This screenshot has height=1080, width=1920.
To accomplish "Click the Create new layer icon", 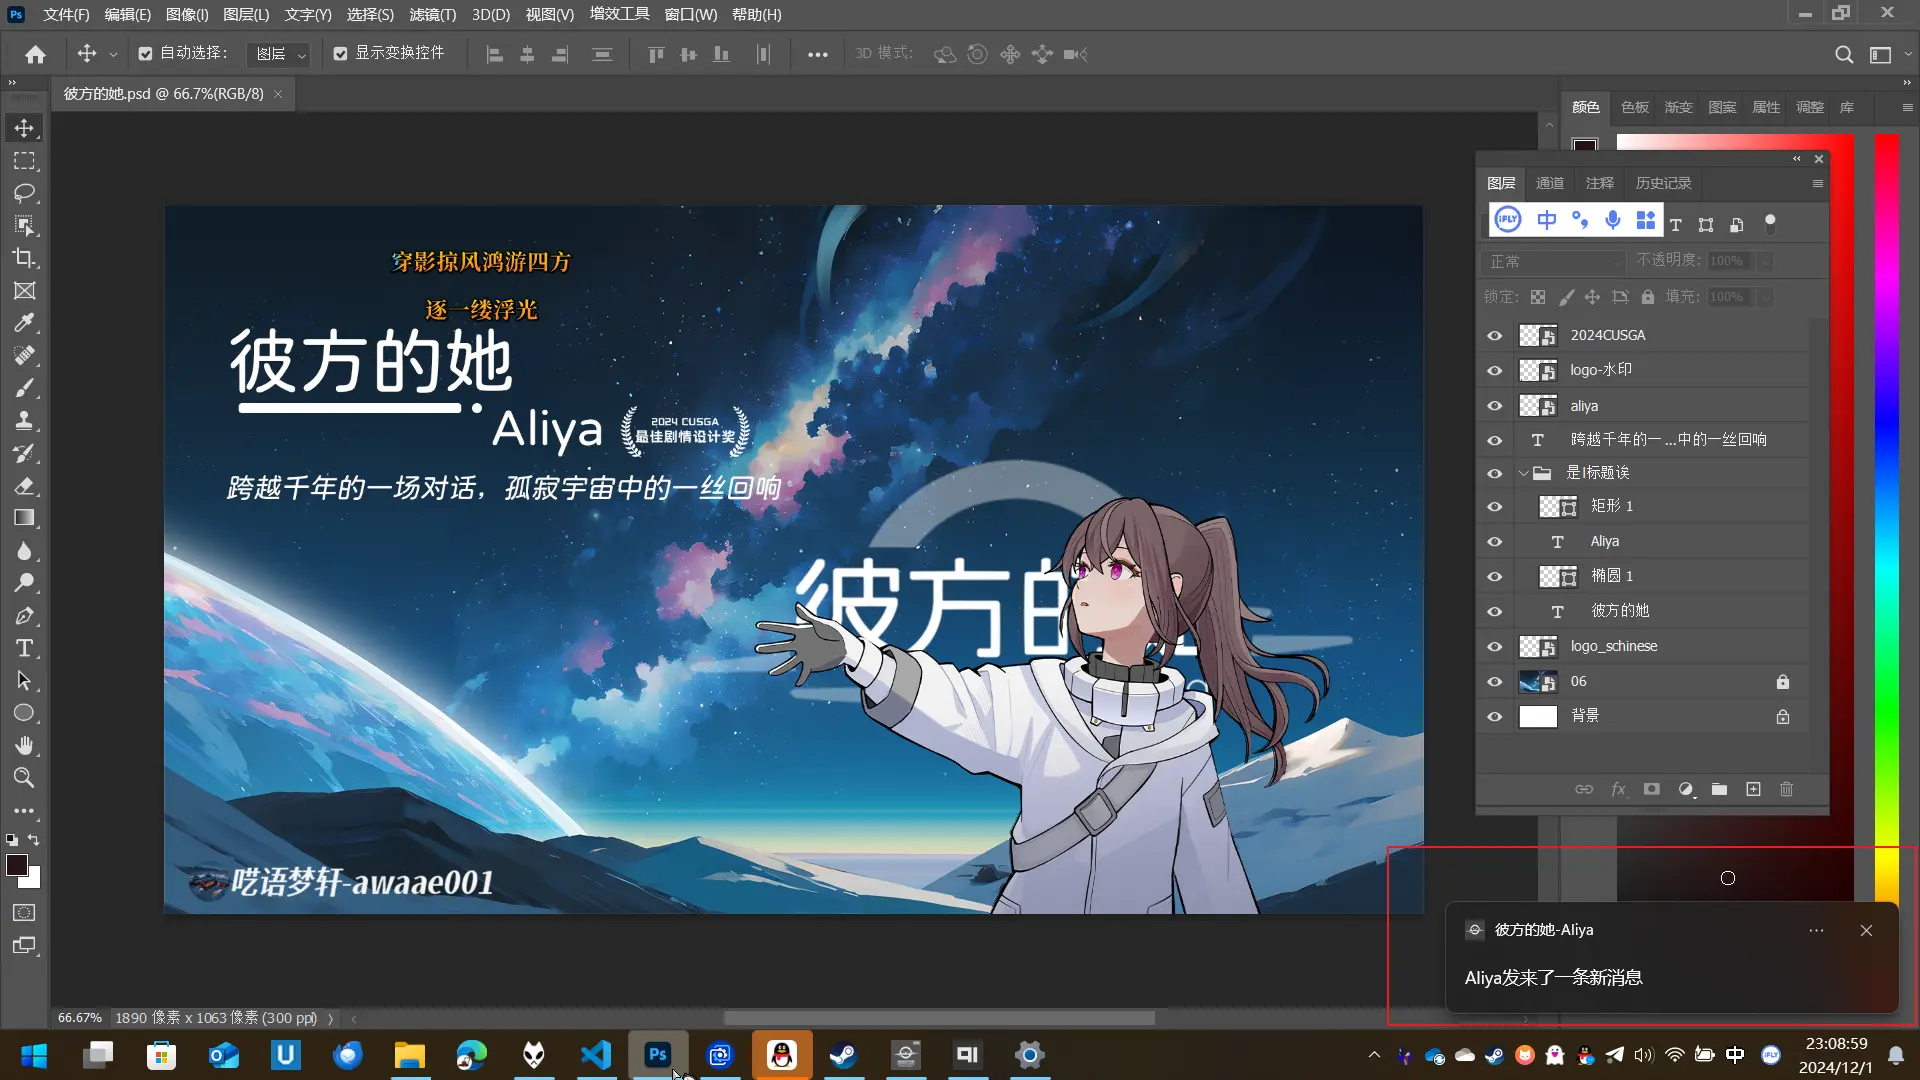I will 1753,789.
